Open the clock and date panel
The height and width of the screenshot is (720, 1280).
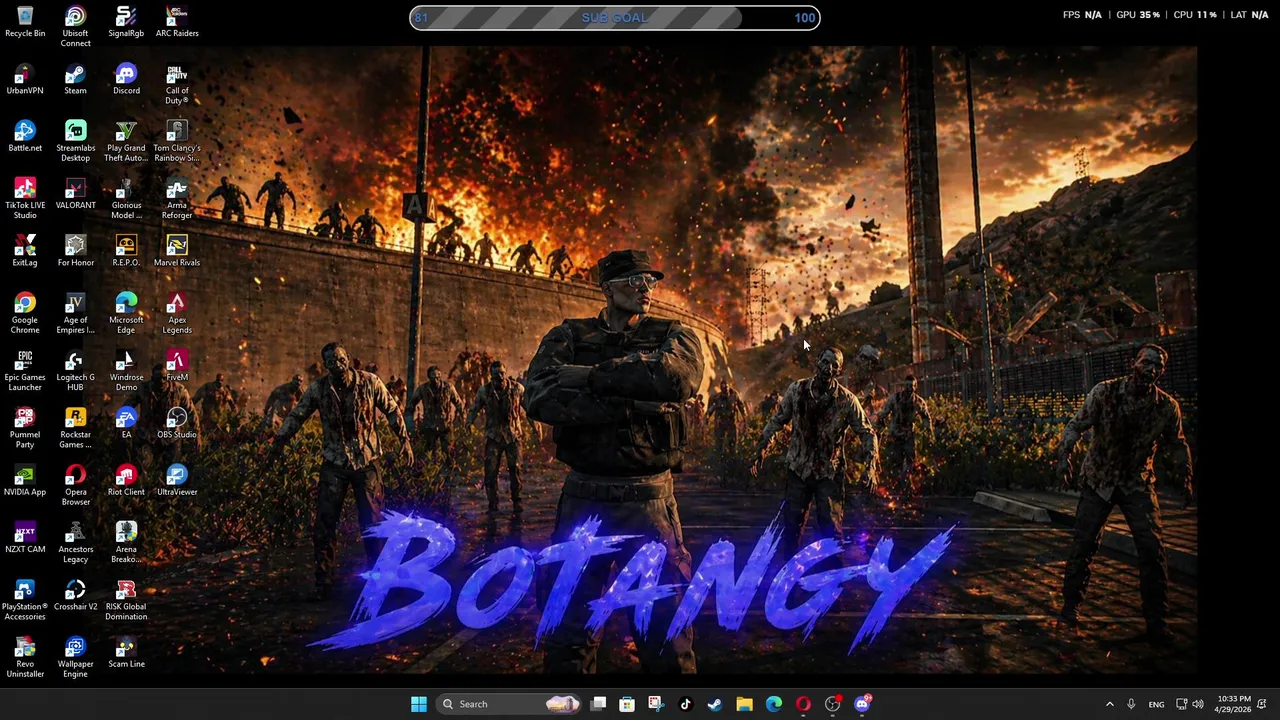pos(1233,704)
